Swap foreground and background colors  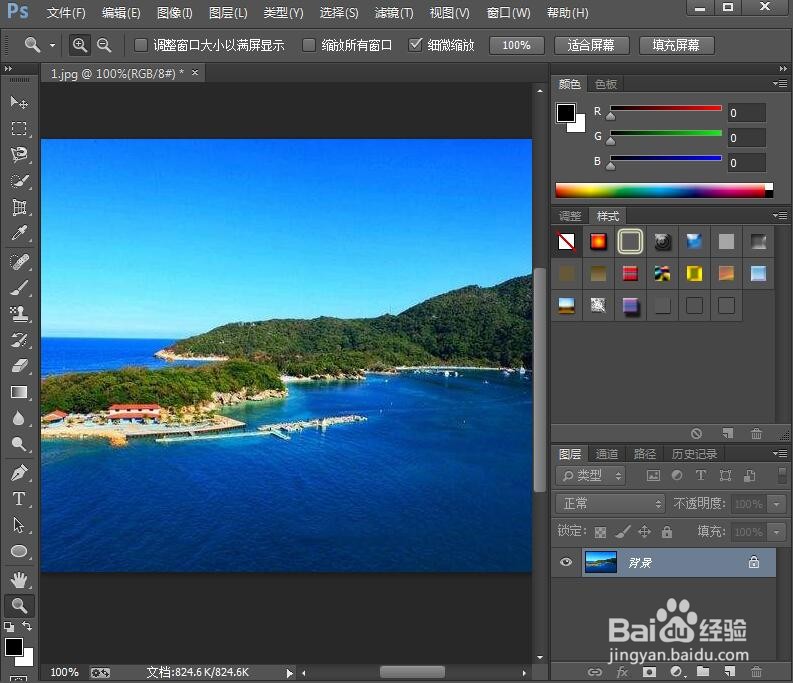[27, 626]
